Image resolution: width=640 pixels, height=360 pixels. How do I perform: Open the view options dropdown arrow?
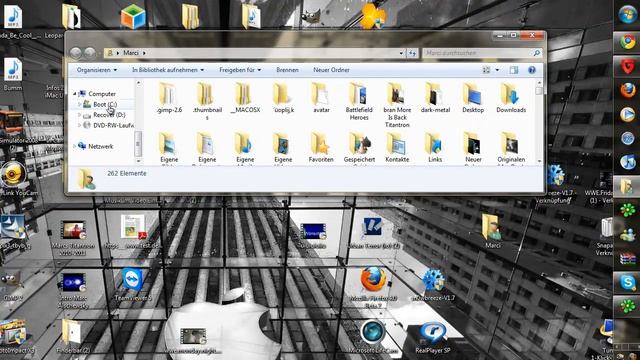pos(497,70)
